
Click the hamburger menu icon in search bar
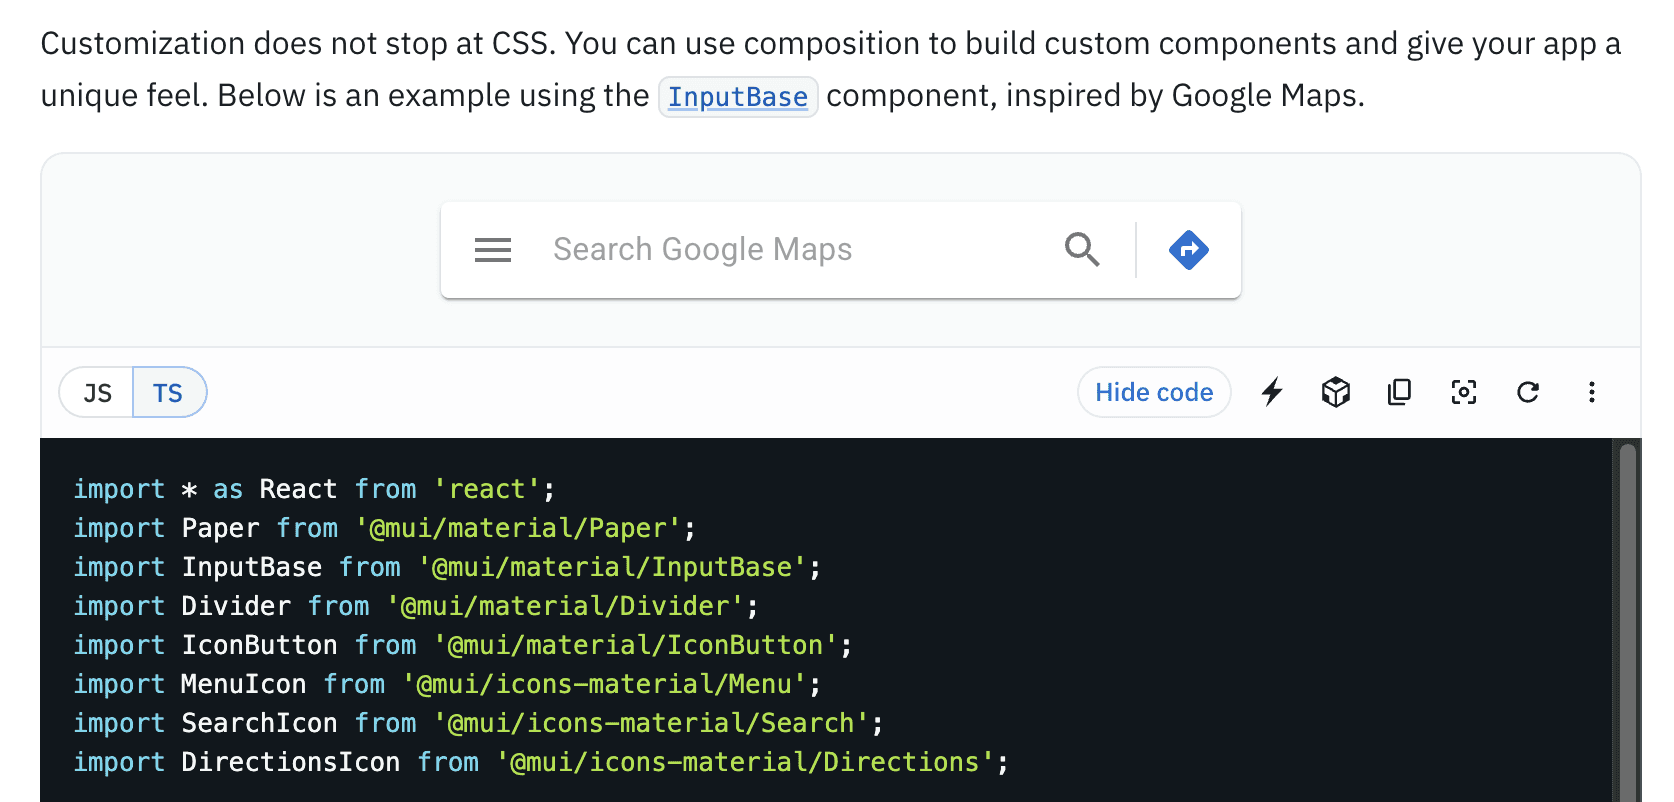pos(493,250)
